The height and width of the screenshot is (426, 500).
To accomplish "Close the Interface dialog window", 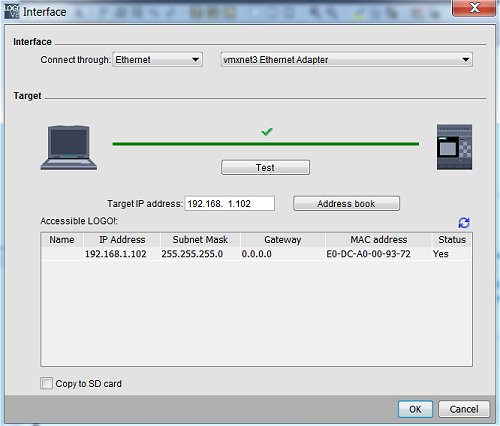I will (x=474, y=7).
